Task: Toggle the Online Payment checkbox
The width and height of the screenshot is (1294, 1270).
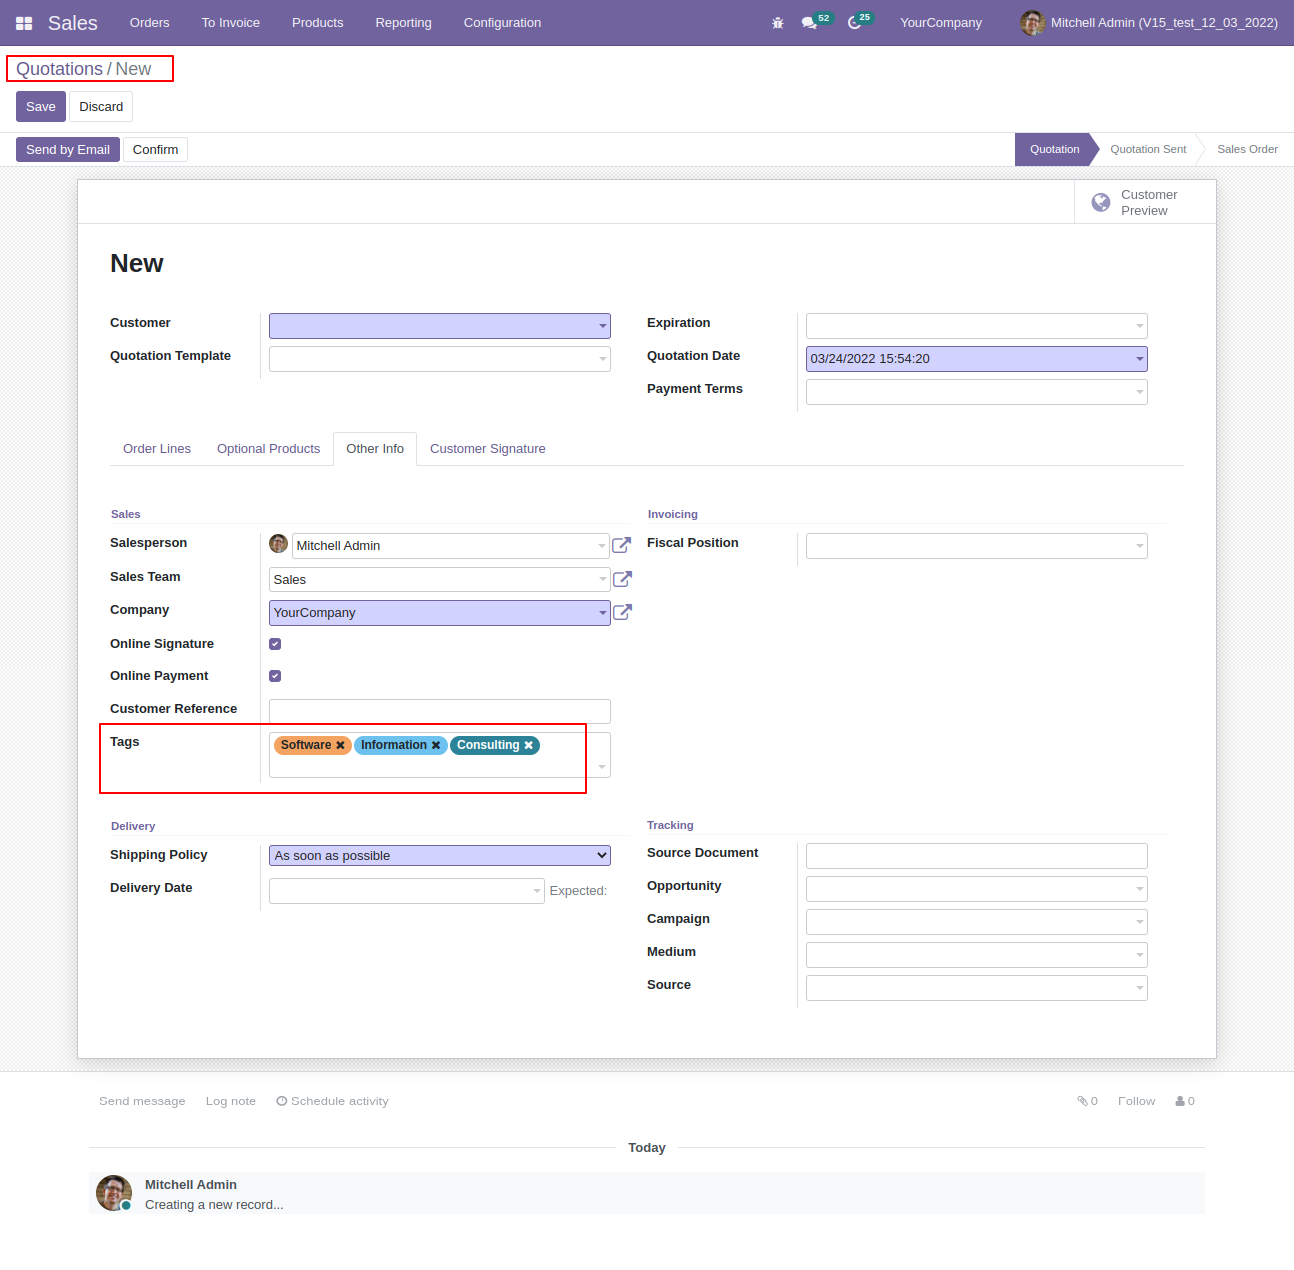Action: (x=275, y=676)
